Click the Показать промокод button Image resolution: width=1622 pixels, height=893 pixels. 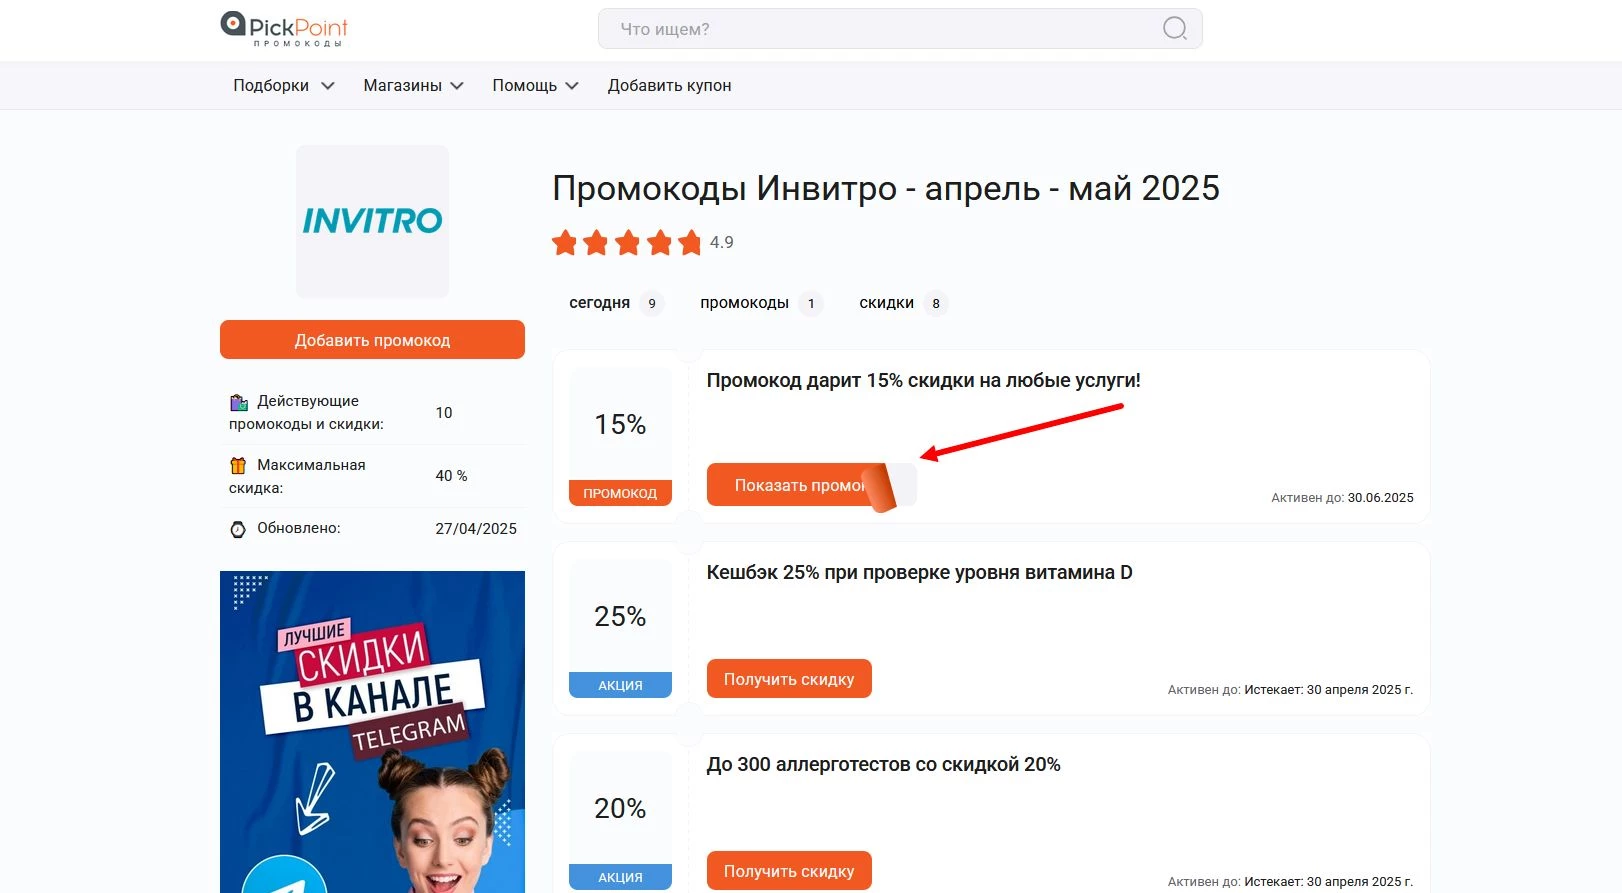coord(811,485)
